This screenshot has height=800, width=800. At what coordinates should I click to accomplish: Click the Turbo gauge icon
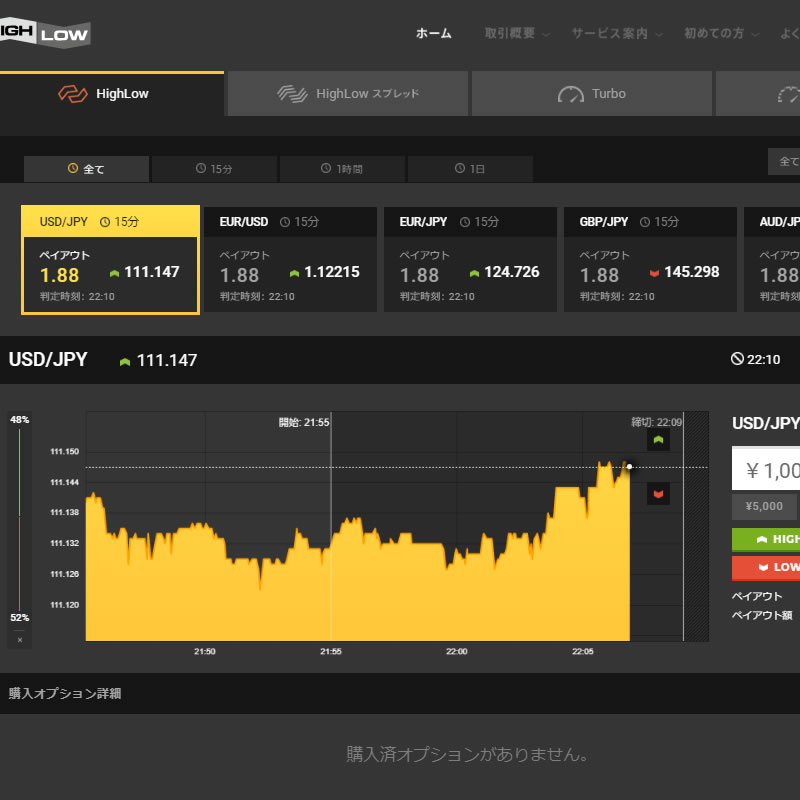pos(570,94)
